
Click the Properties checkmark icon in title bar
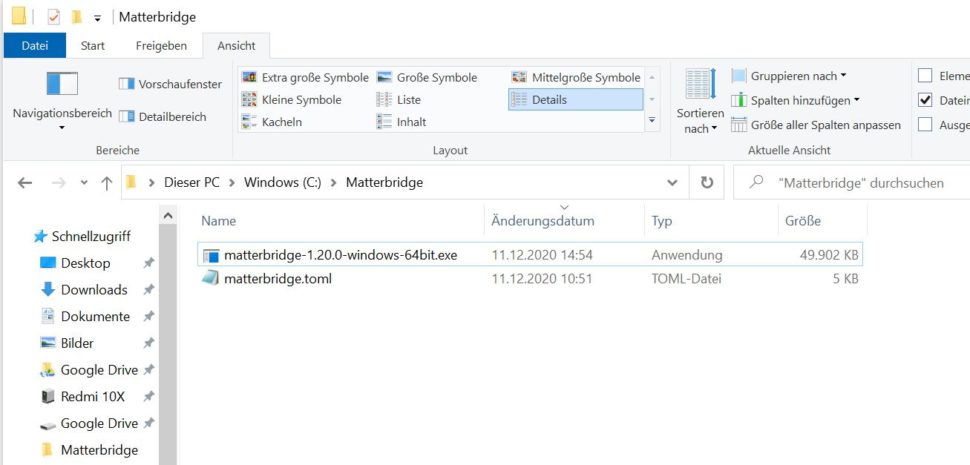[x=54, y=17]
